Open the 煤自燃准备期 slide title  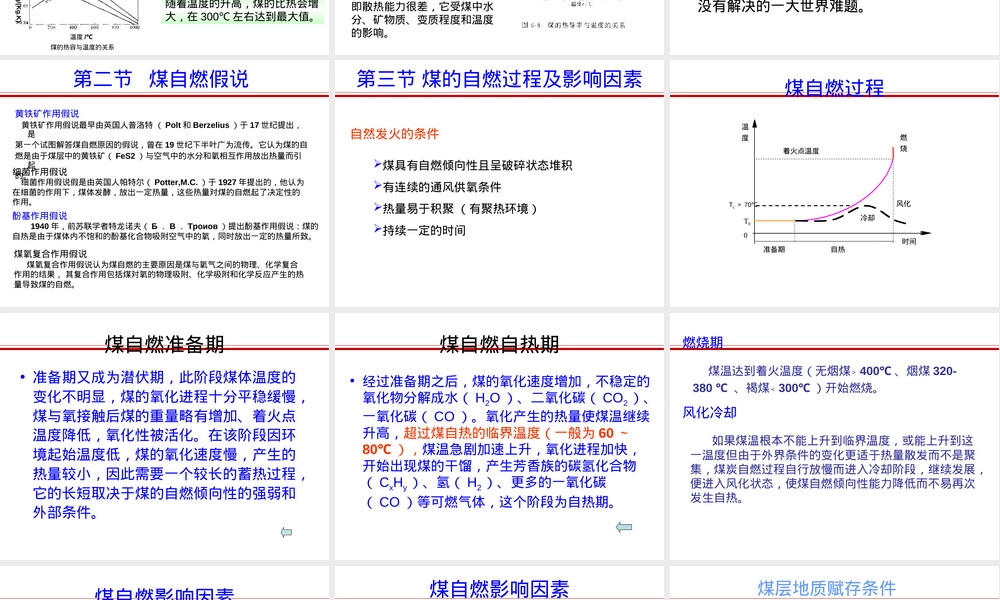click(165, 344)
